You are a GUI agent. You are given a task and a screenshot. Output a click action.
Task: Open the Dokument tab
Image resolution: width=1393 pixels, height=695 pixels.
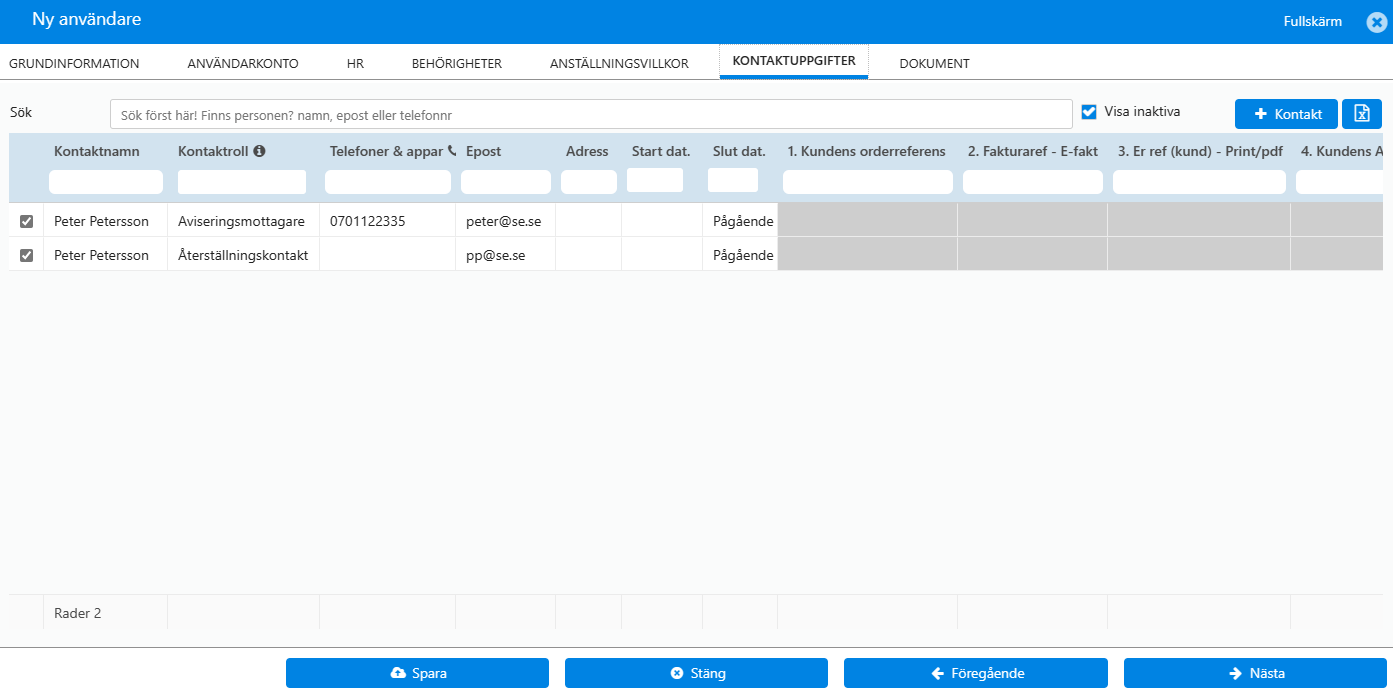click(934, 63)
